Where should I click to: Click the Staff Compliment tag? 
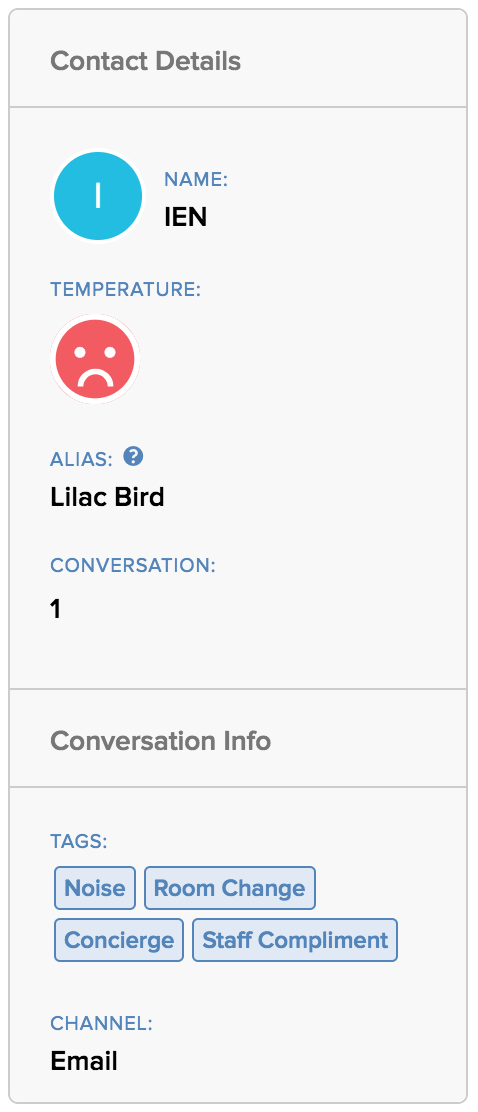pos(295,940)
